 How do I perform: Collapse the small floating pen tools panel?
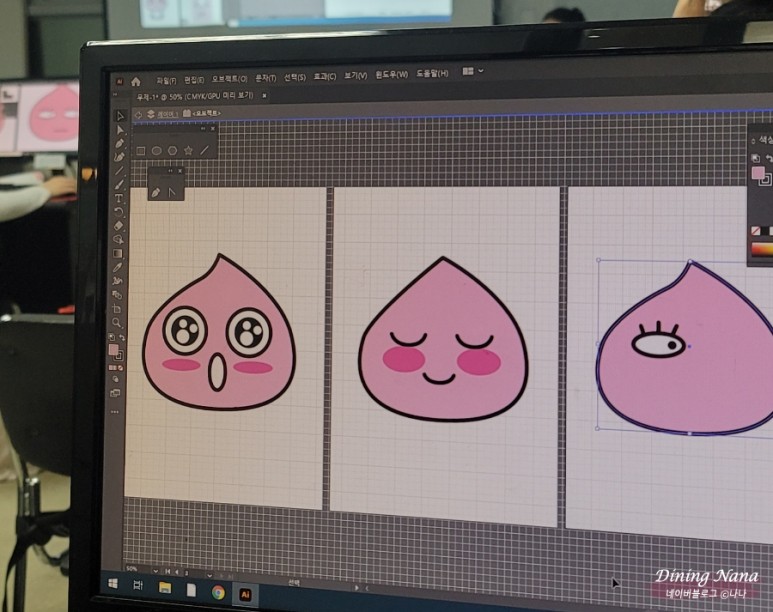tap(170, 171)
